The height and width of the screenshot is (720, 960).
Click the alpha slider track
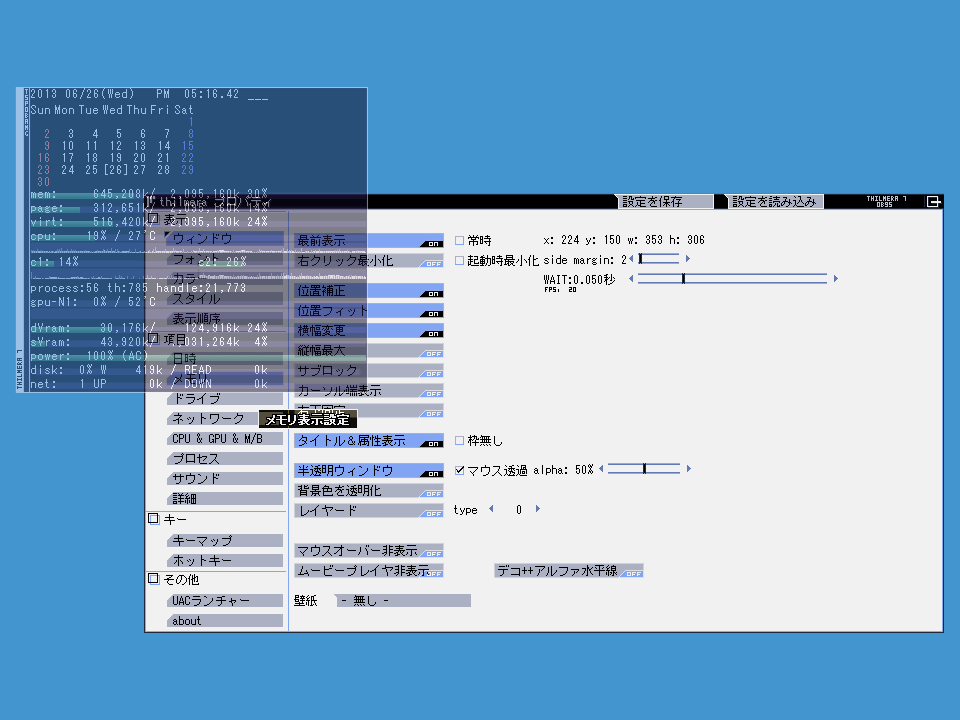643,469
